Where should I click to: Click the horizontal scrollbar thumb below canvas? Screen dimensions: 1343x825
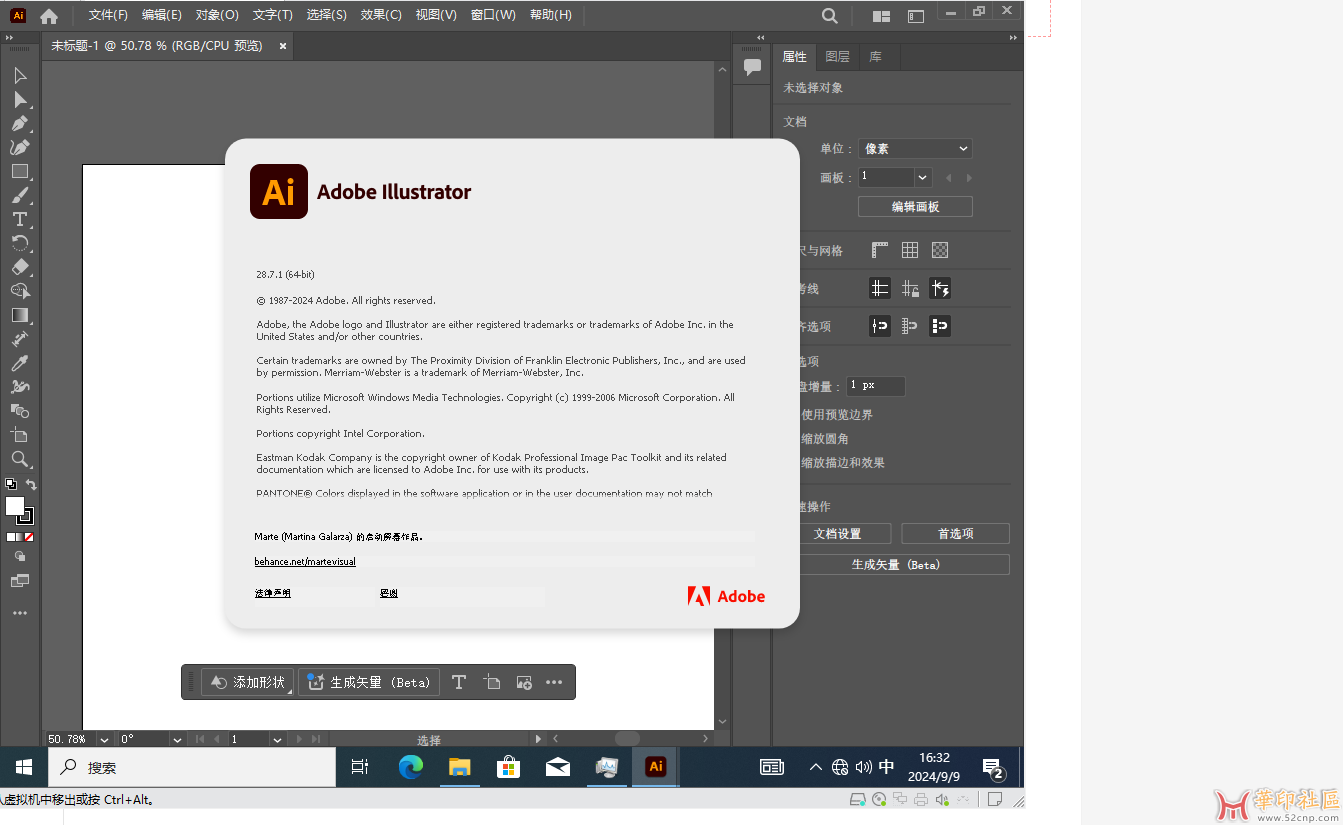627,739
